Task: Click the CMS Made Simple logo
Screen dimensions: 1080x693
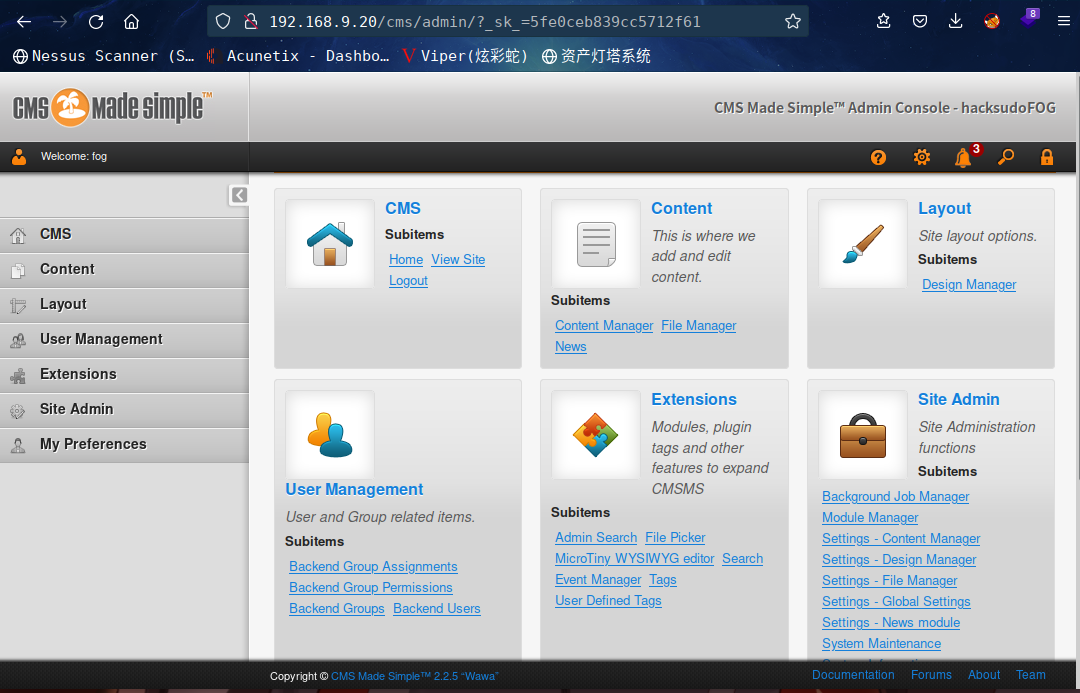Action: [x=112, y=107]
